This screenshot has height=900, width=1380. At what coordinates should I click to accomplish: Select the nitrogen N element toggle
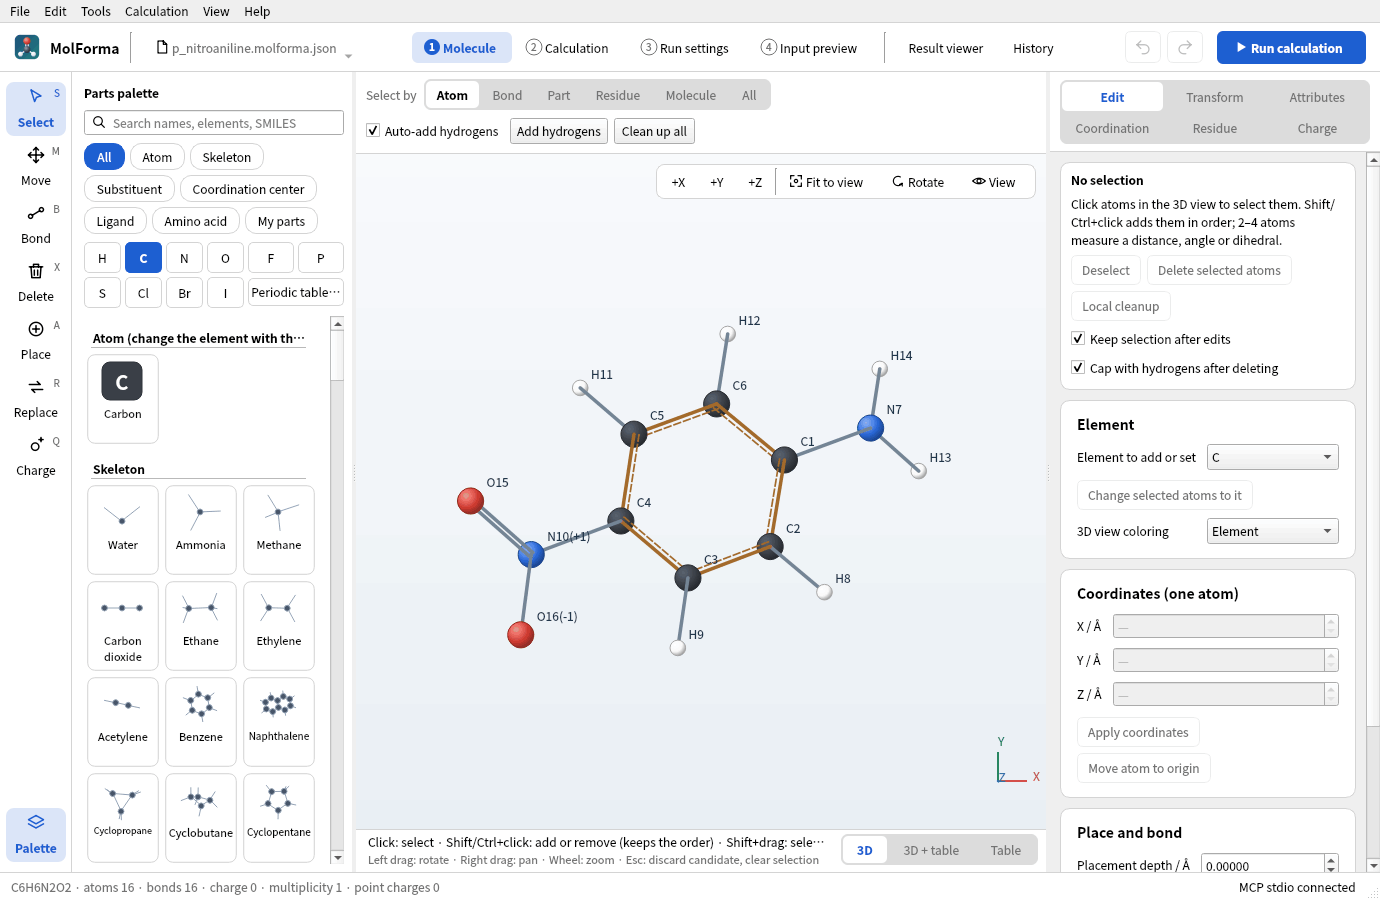pos(184,258)
